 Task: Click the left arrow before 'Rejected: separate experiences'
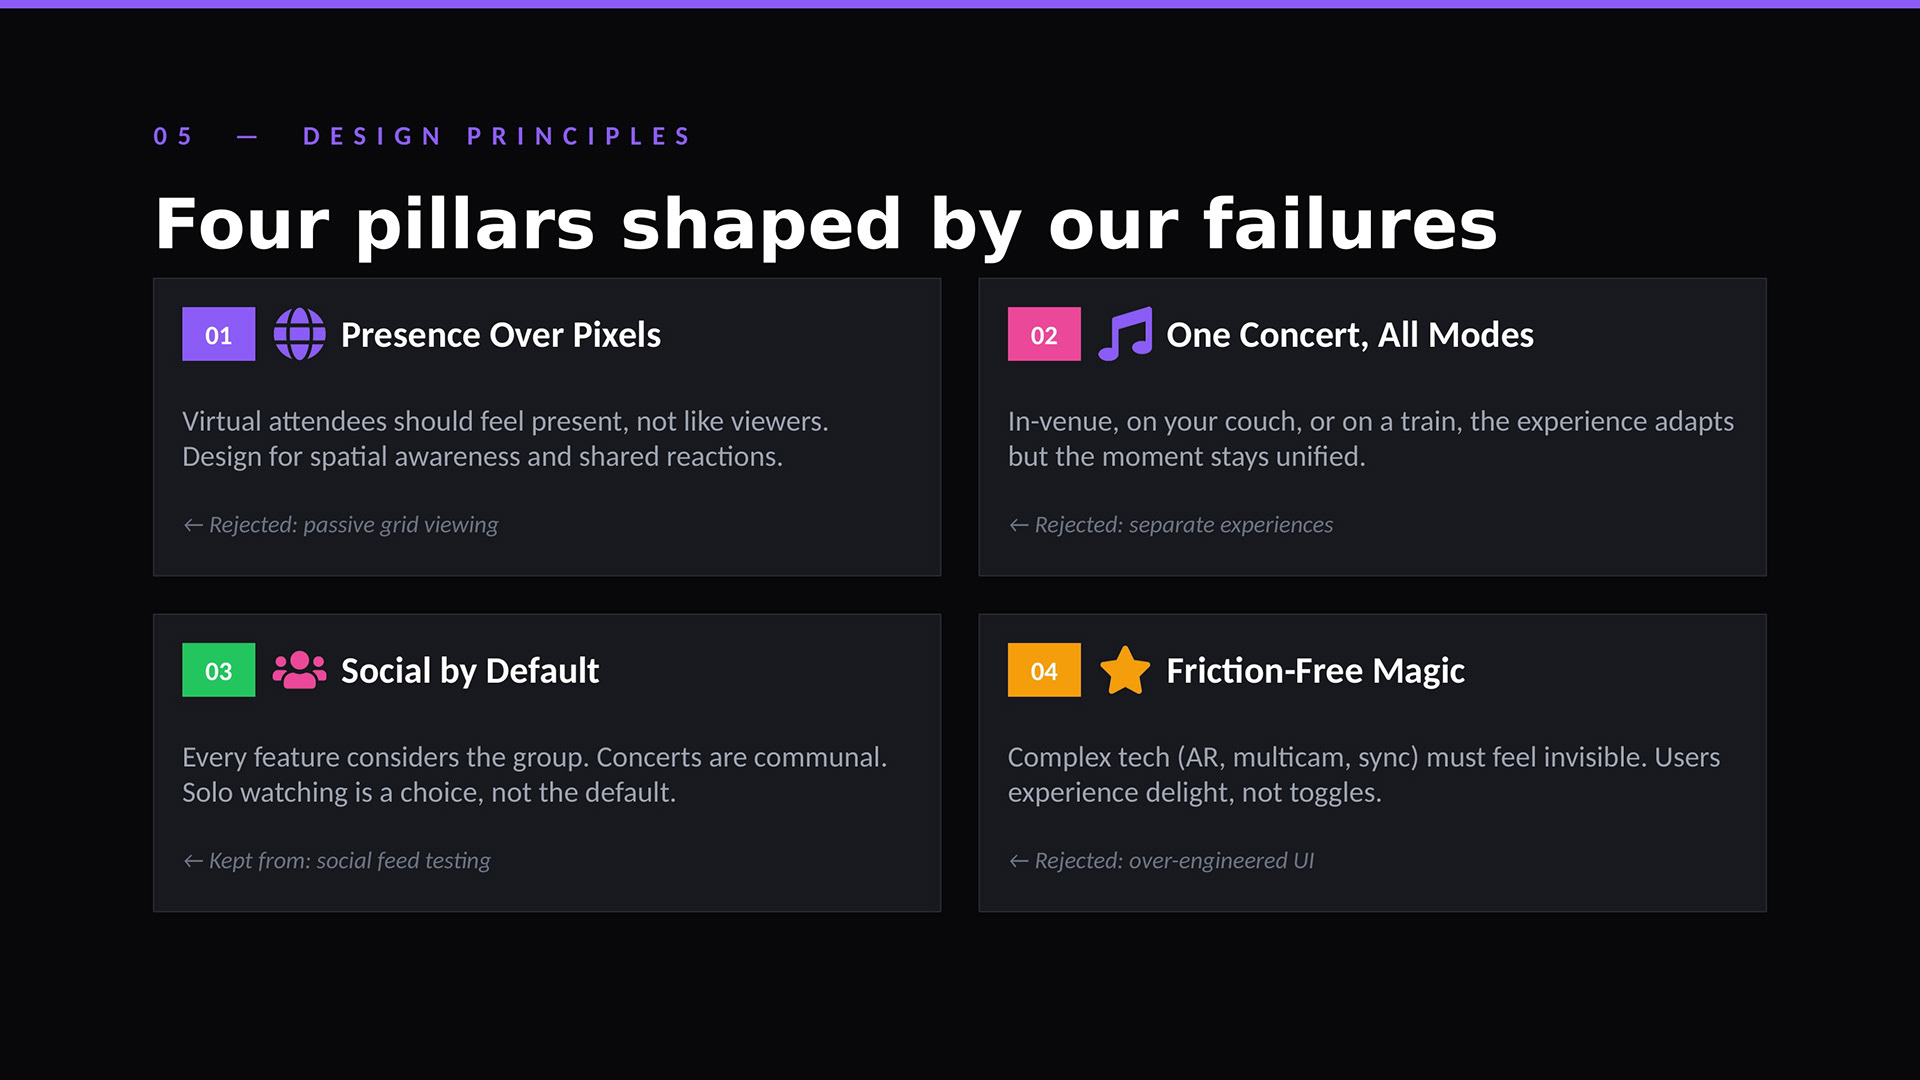(x=1018, y=525)
